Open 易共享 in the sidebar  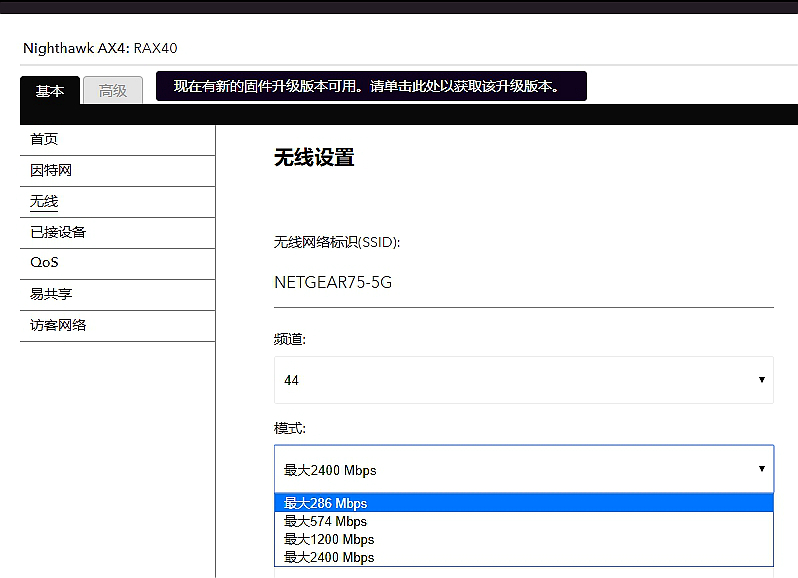[118, 294]
